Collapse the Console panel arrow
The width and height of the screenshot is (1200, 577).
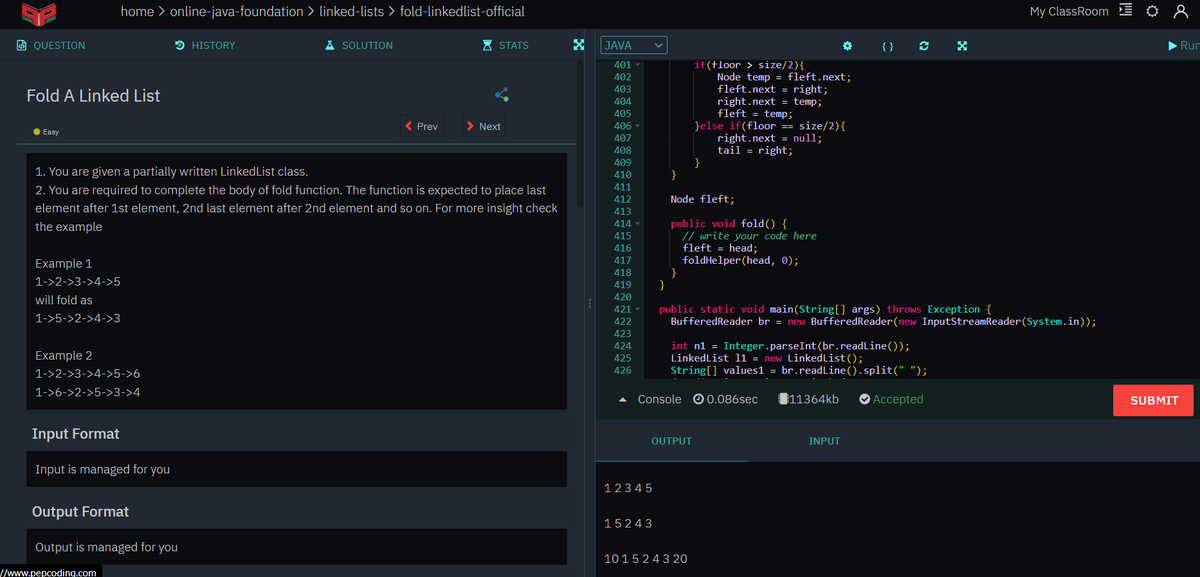[624, 399]
